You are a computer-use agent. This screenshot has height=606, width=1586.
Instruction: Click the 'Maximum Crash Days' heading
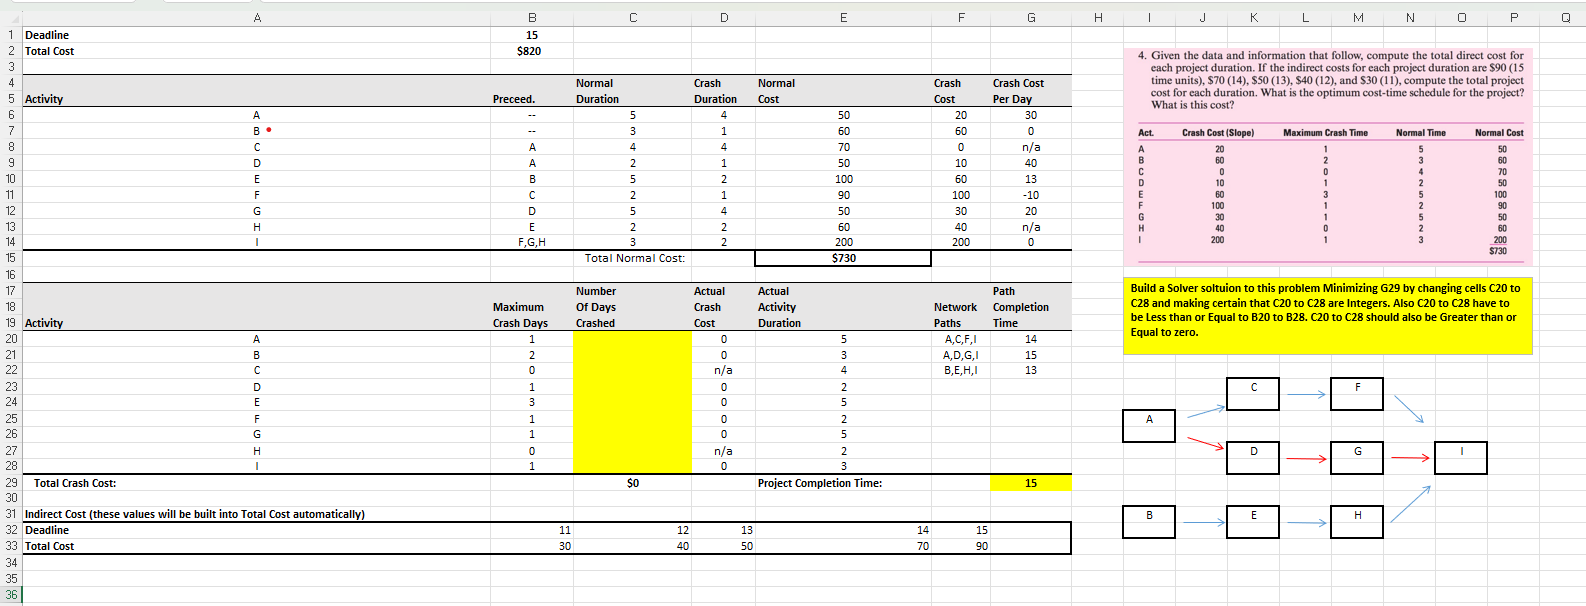coord(520,315)
